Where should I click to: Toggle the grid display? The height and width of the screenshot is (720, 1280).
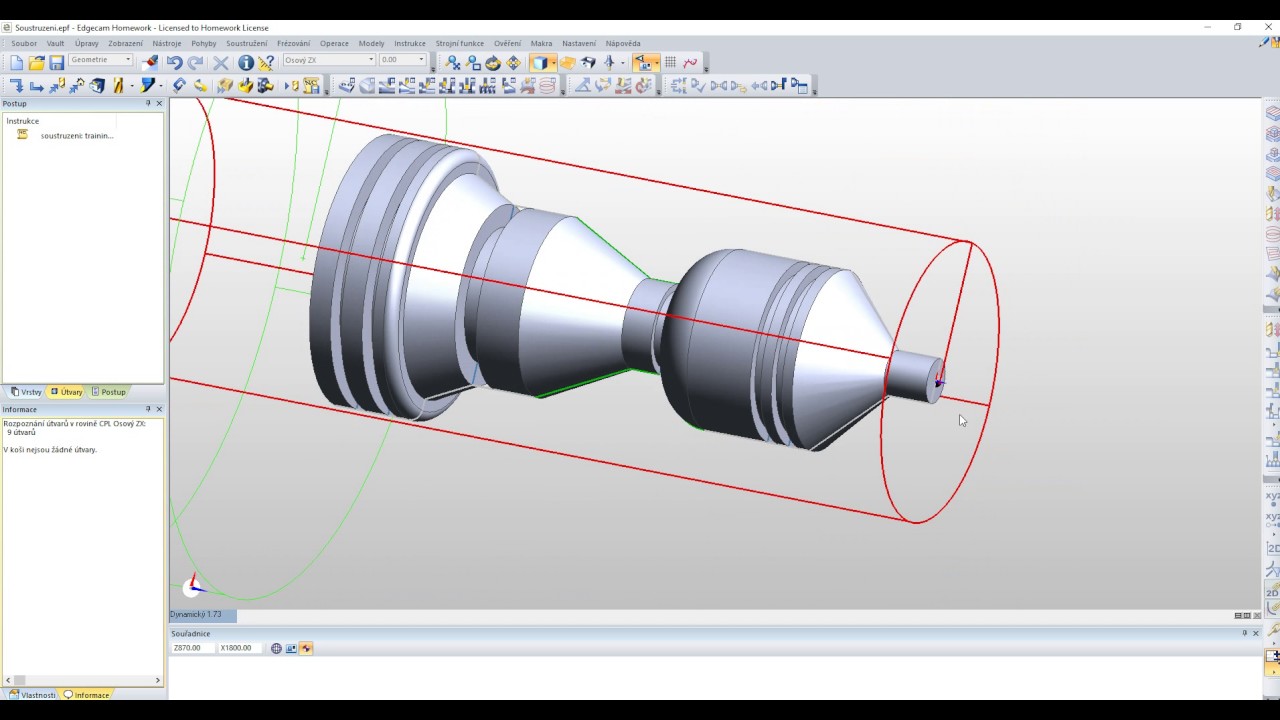pos(670,62)
